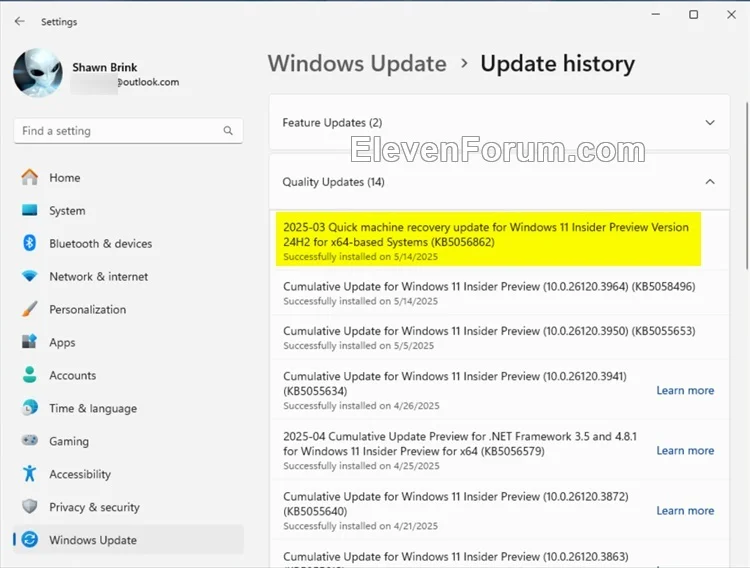Image resolution: width=750 pixels, height=568 pixels.
Task: Select Apps in the sidebar
Action: coord(128,342)
